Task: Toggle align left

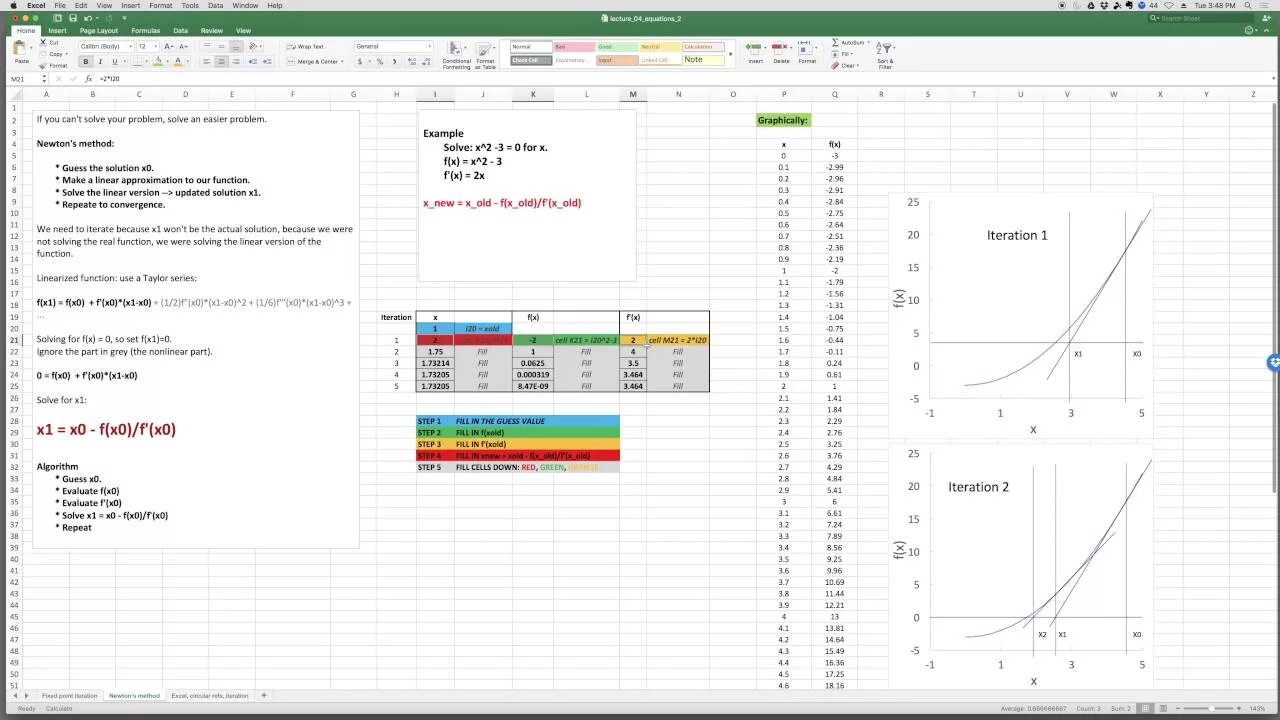Action: coord(207,62)
